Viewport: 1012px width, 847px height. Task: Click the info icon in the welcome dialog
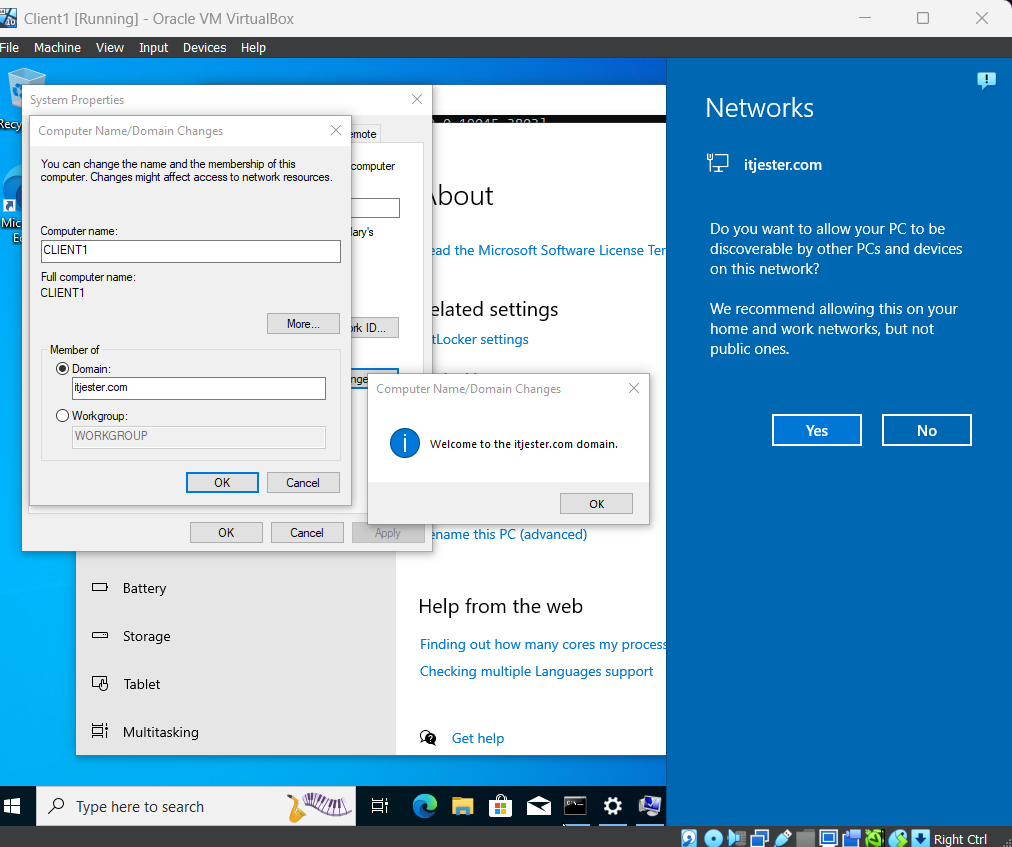tap(405, 444)
